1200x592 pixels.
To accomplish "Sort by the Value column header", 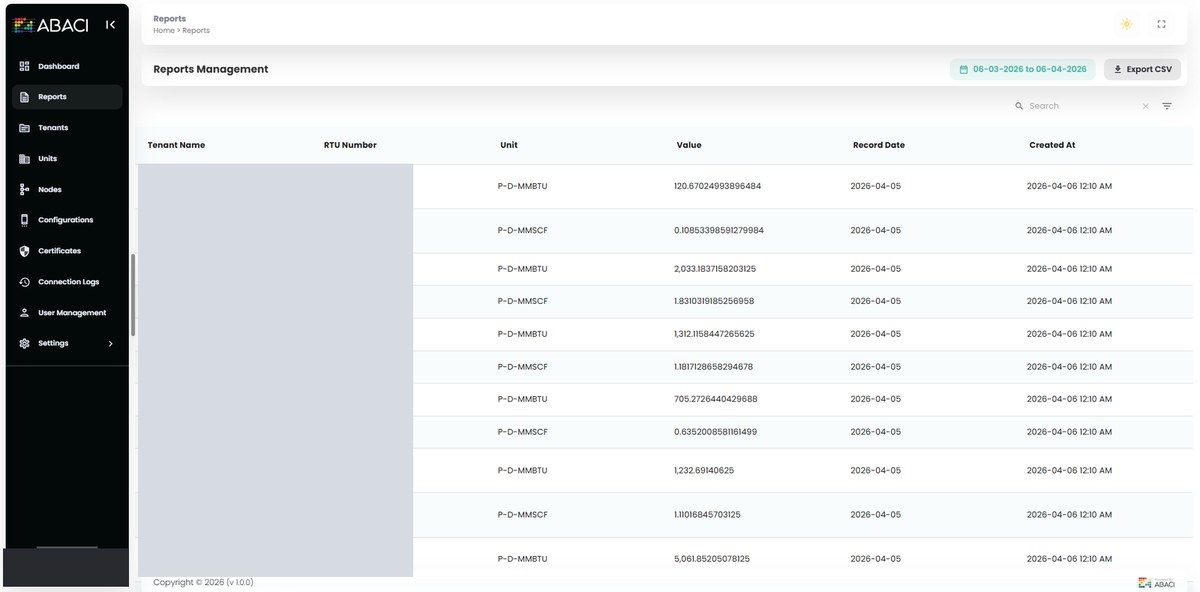I will point(689,145).
